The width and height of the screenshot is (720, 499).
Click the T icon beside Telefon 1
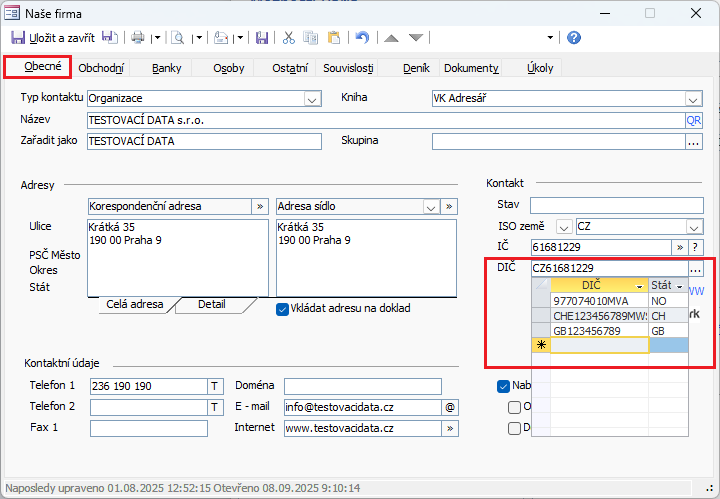pyautogui.click(x=214, y=386)
